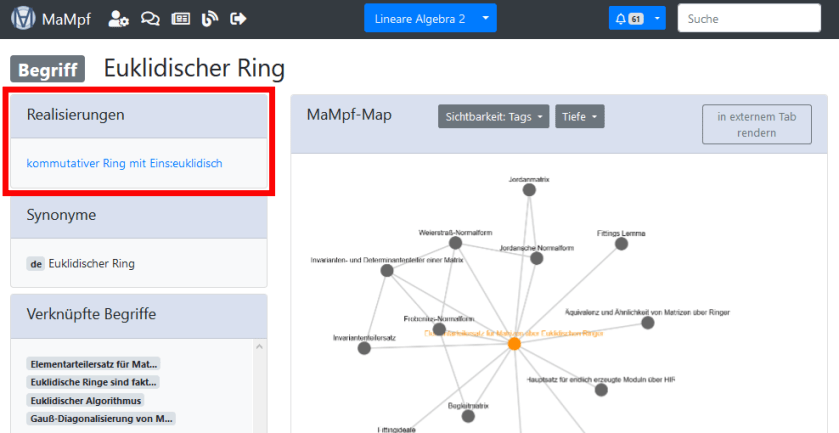Open the Sichtbarkeit: Tags dropdown
This screenshot has height=433, width=839.
pyautogui.click(x=493, y=117)
